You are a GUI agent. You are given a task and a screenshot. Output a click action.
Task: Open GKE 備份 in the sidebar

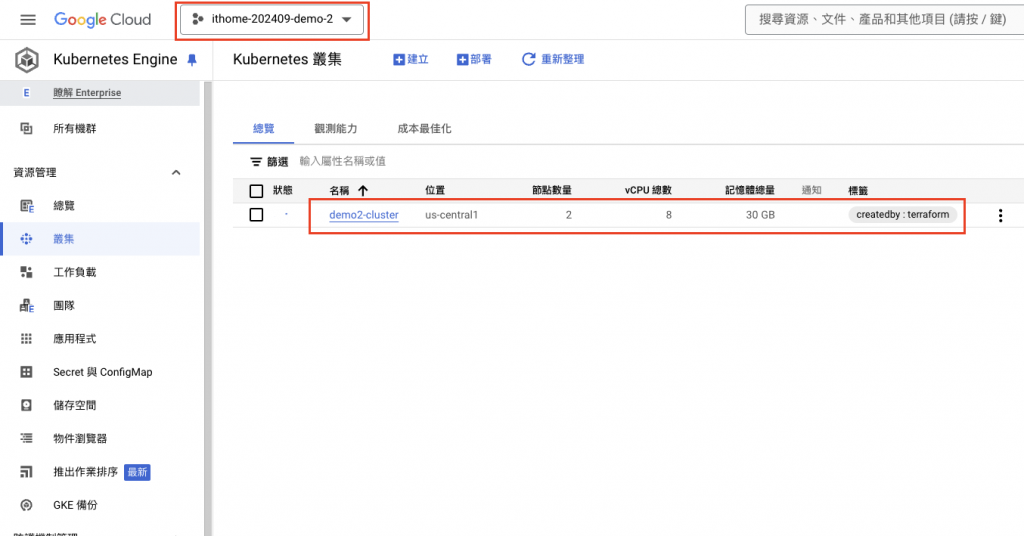75,505
